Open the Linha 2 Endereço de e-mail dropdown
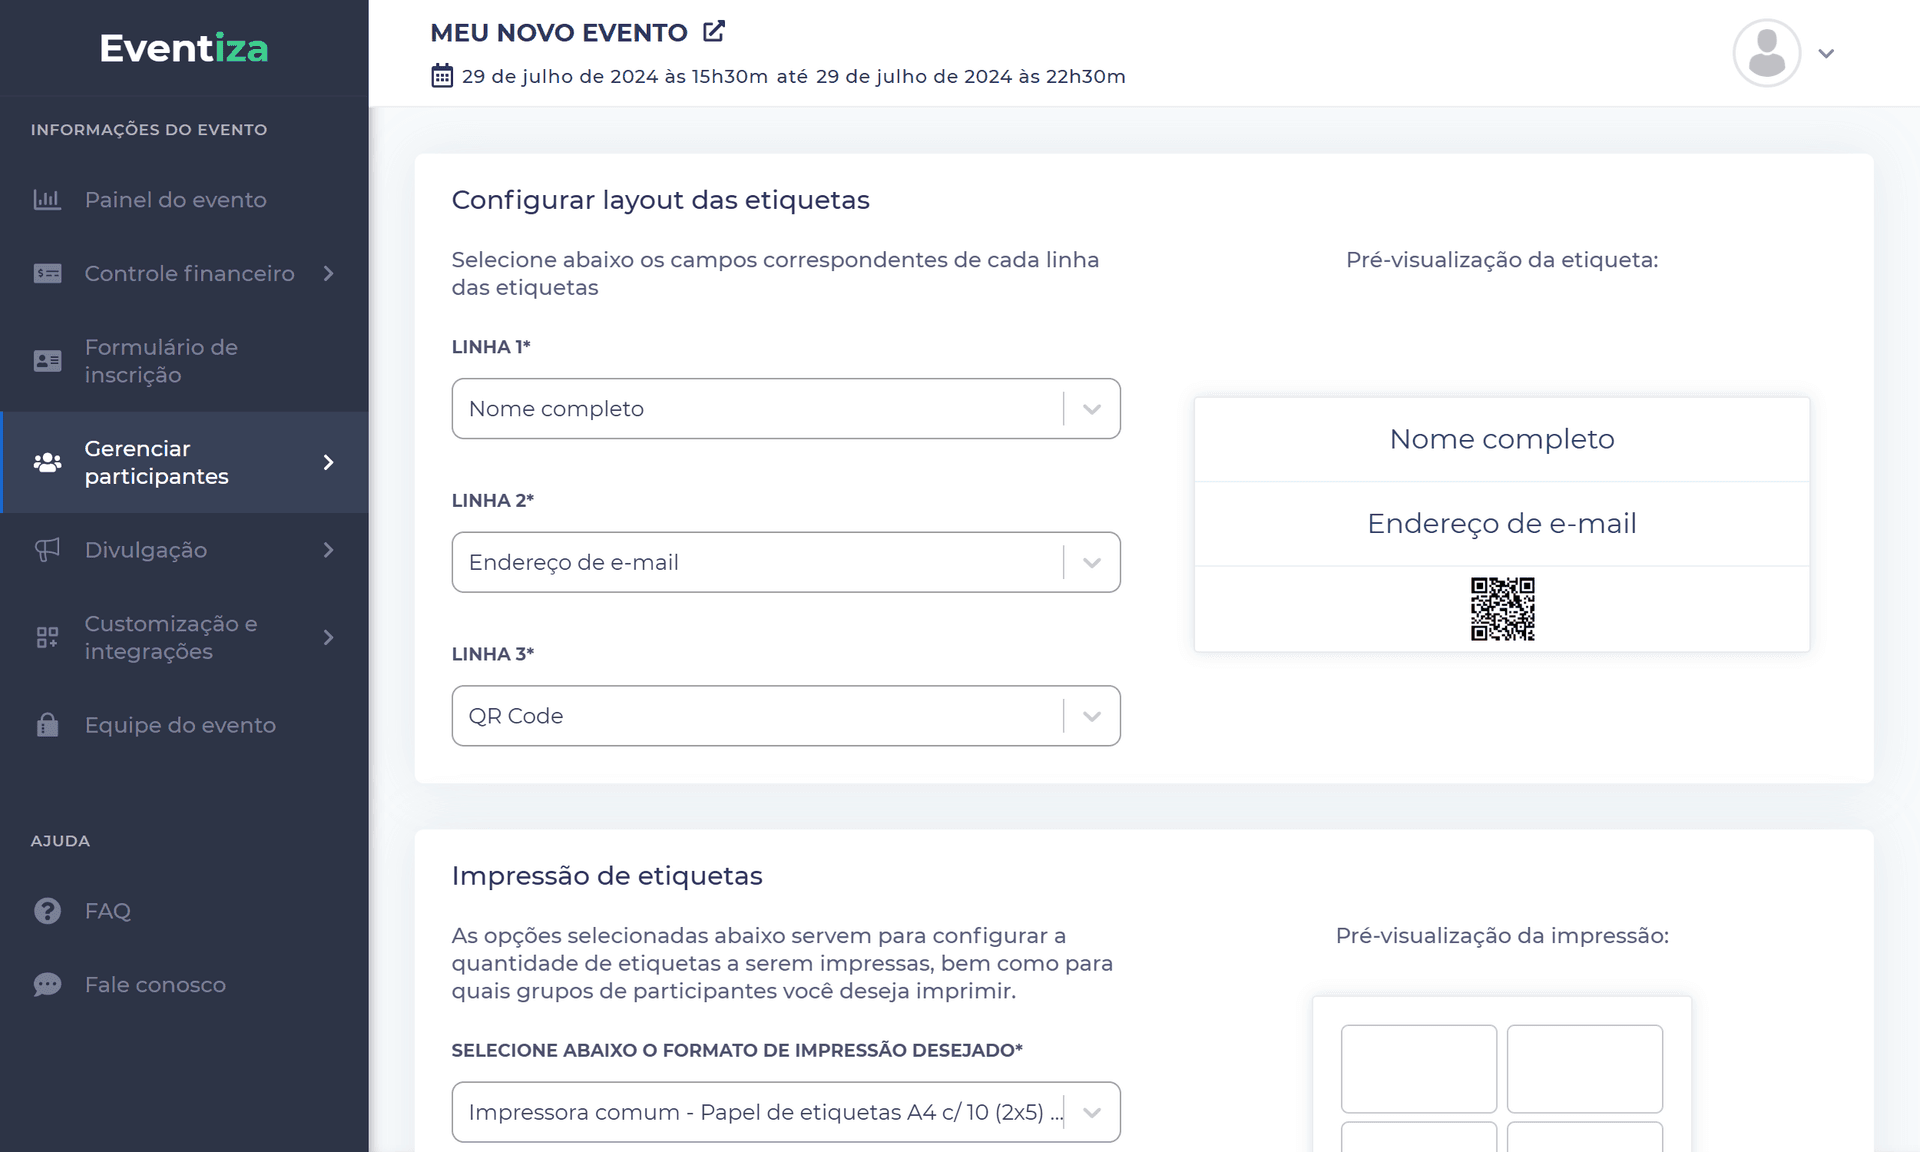Viewport: 1920px width, 1152px height. tap(785, 563)
